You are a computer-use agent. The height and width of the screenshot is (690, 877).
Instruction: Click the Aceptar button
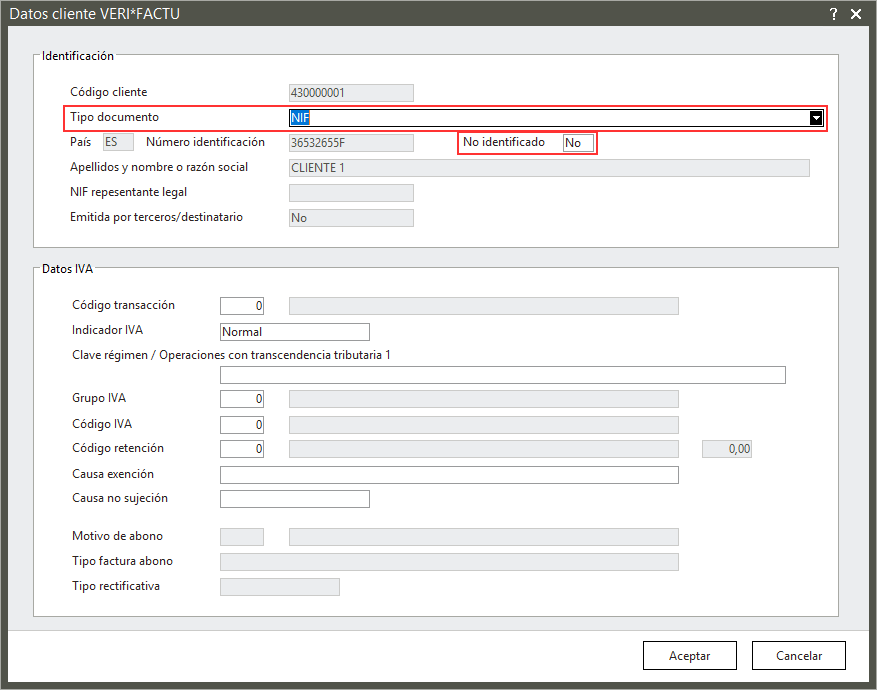coord(689,656)
